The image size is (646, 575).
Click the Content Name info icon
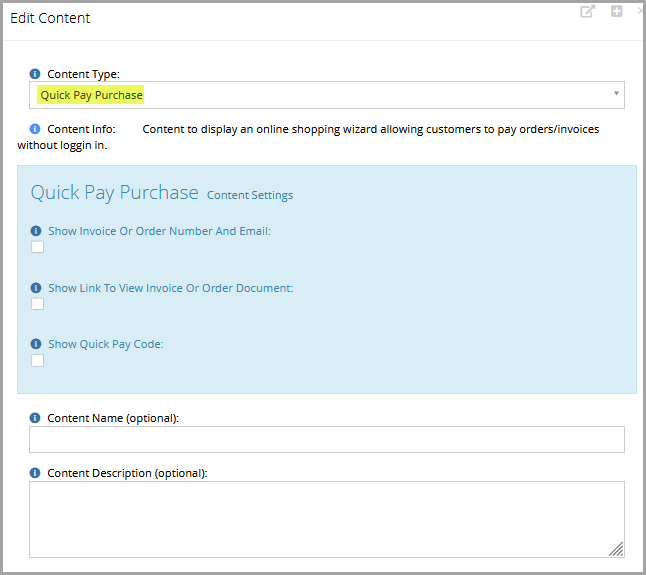click(35, 418)
